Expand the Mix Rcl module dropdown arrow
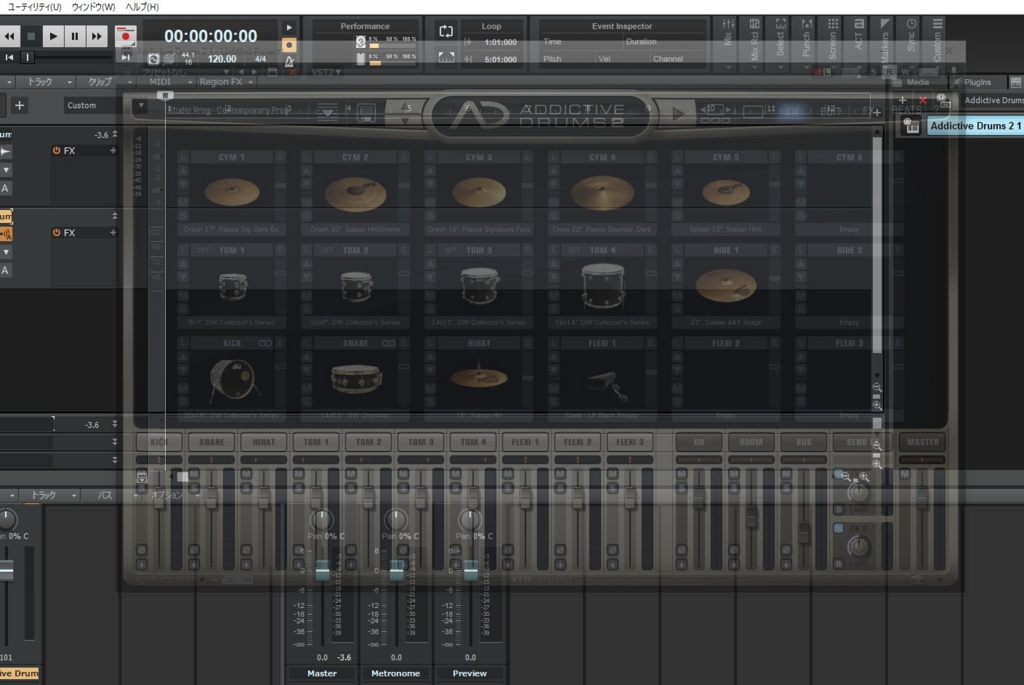 (x=754, y=67)
